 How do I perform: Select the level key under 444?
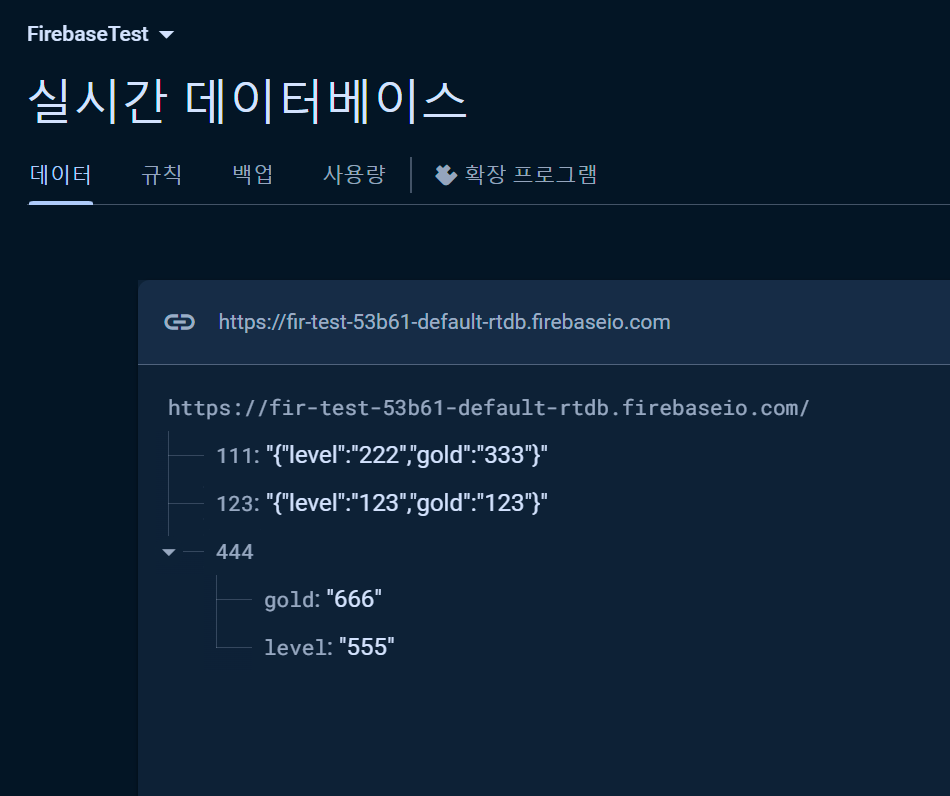(298, 648)
